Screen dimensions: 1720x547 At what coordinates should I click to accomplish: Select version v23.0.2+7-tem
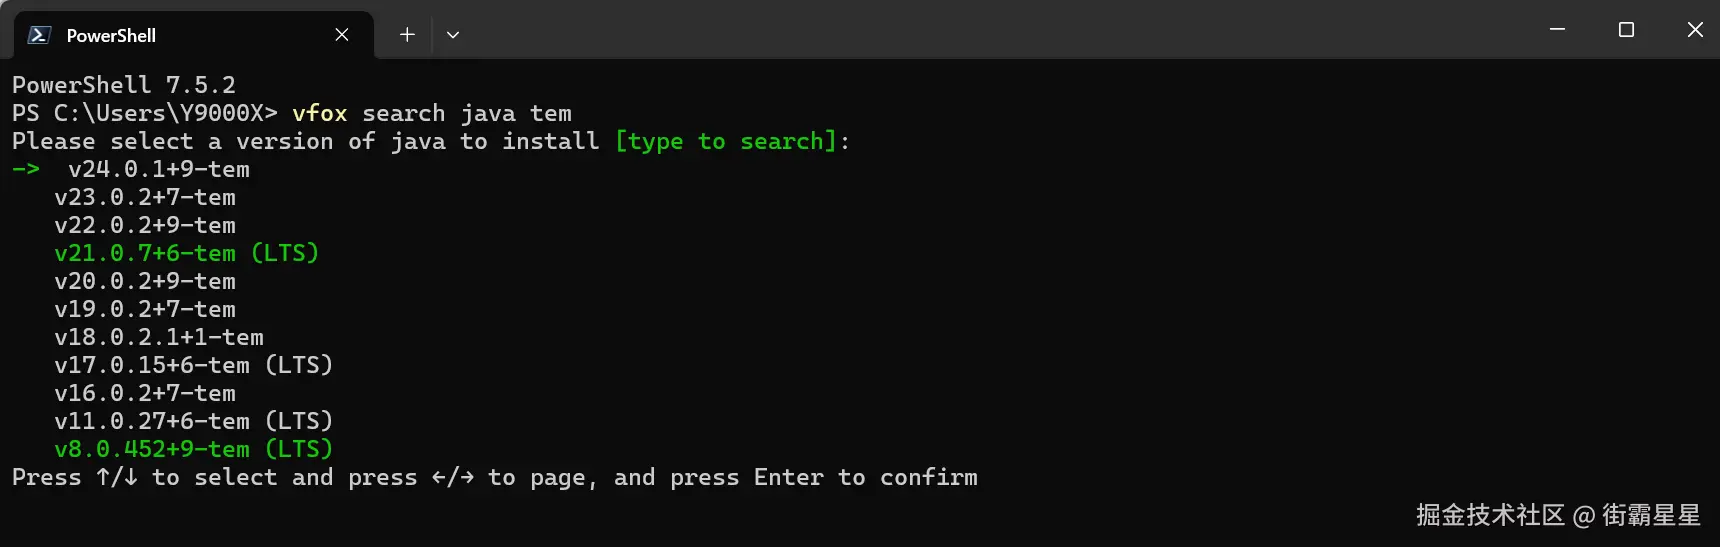(x=145, y=197)
